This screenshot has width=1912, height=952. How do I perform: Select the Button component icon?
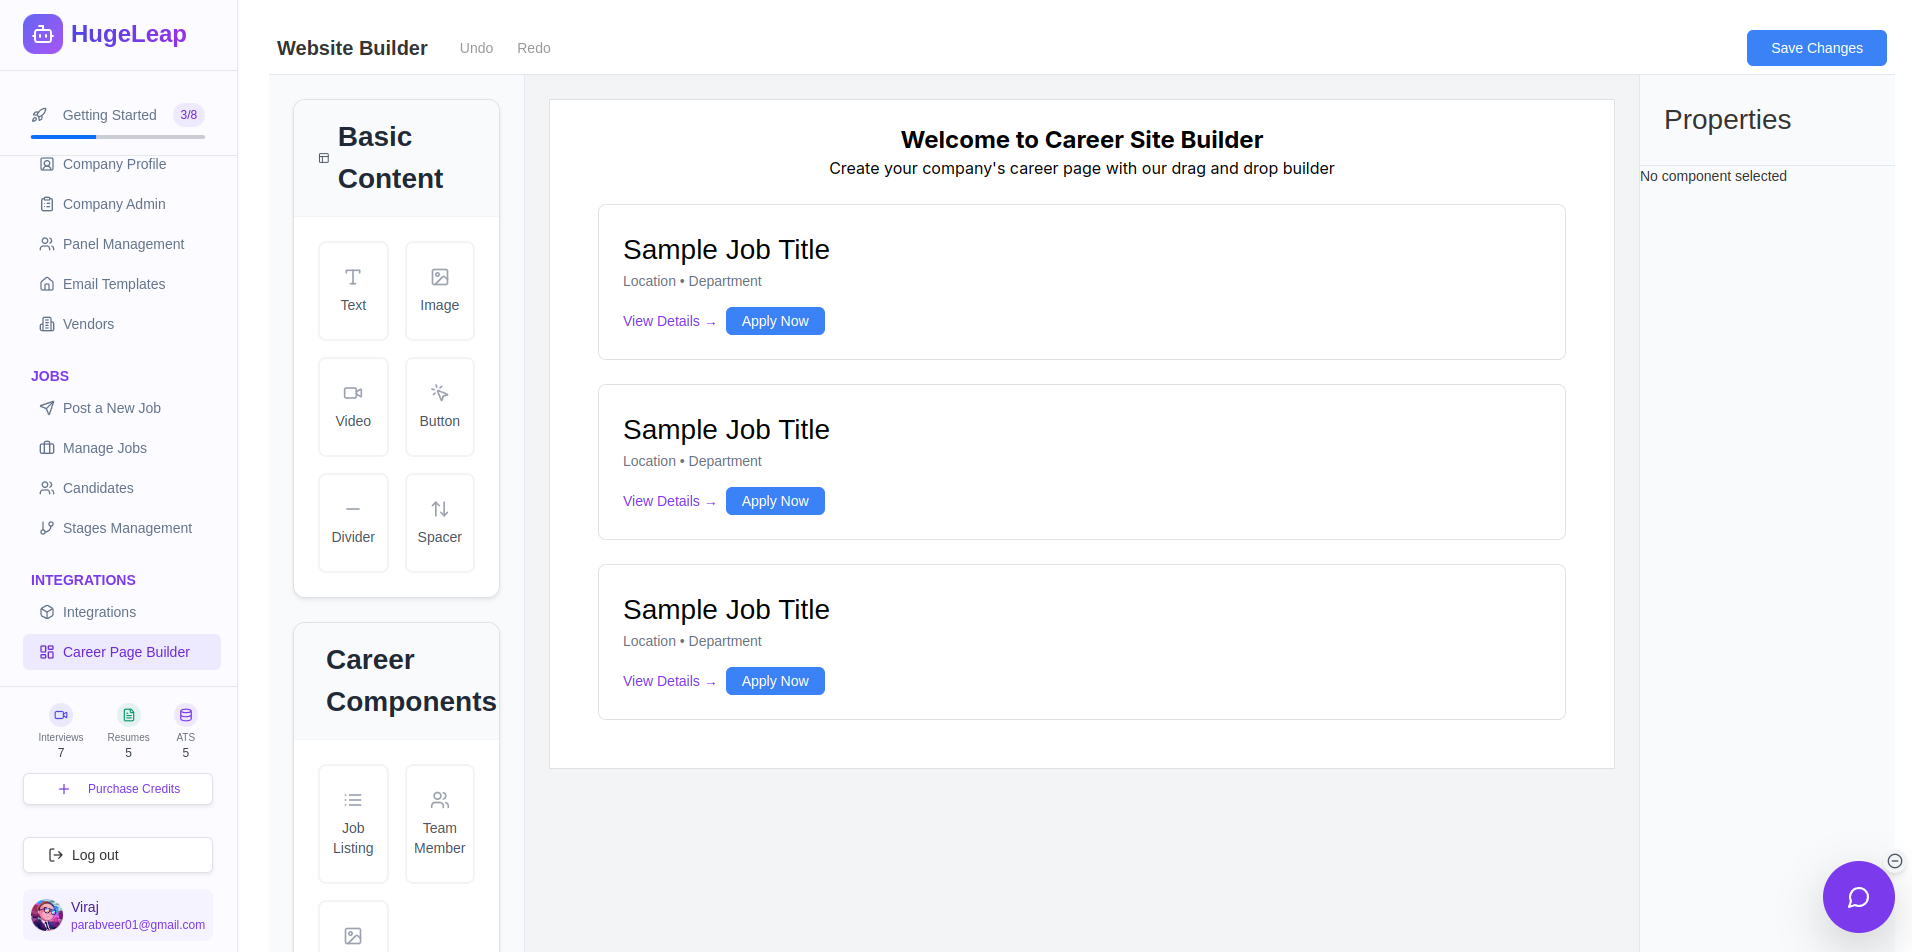[x=439, y=393]
